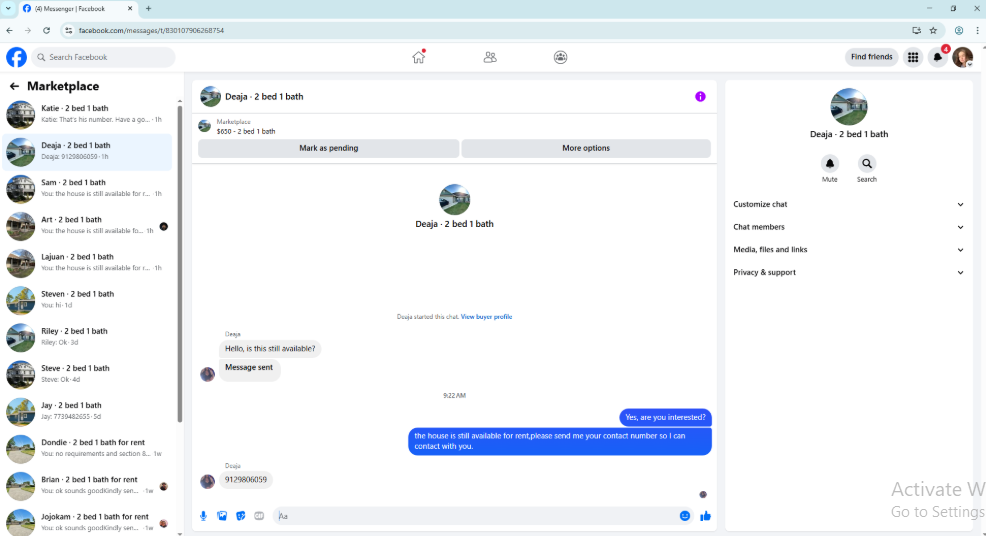This screenshot has width=986, height=536.
Task: Open Jay · 2 bed 1 bath chat
Action: 87,411
